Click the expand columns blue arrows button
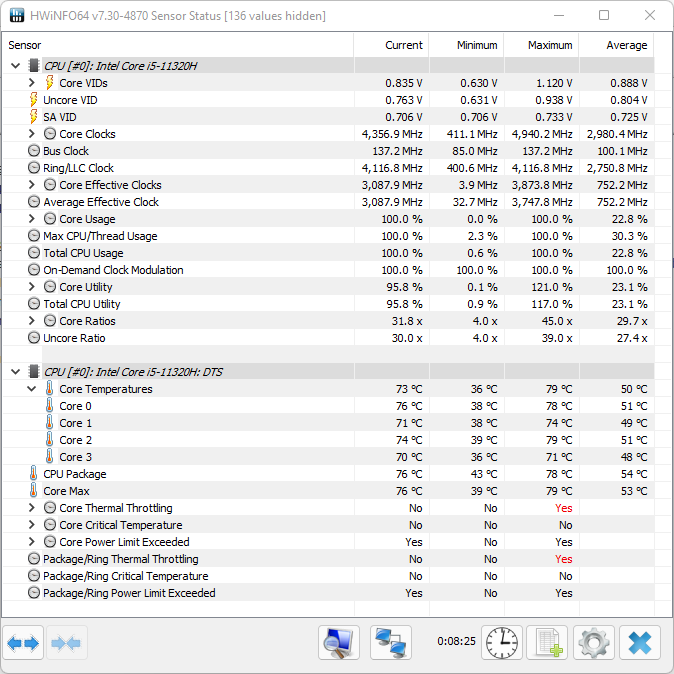This screenshot has width=674, height=674. click(x=23, y=643)
